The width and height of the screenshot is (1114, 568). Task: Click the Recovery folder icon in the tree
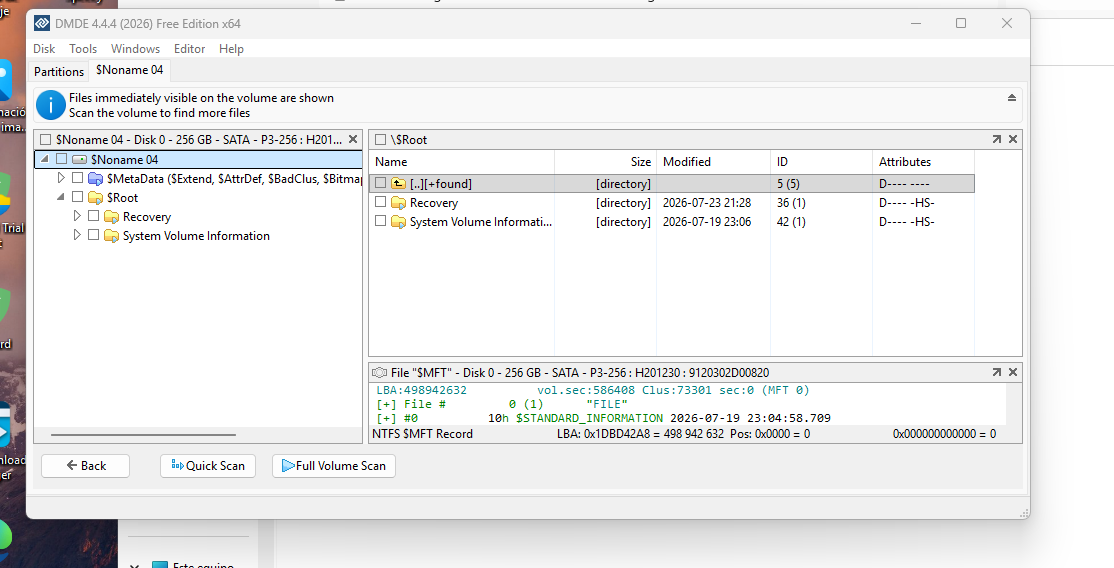point(111,217)
